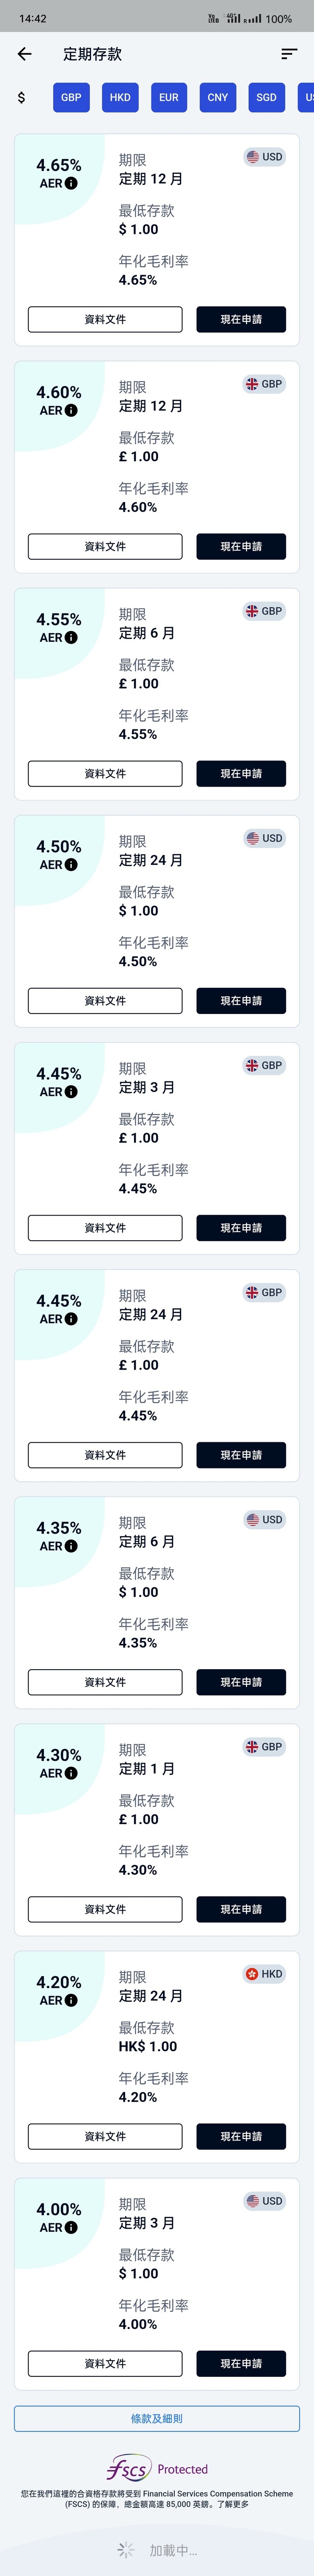Open AER info icon for 4.60% deposit
The width and height of the screenshot is (314, 2576).
pos(71,411)
